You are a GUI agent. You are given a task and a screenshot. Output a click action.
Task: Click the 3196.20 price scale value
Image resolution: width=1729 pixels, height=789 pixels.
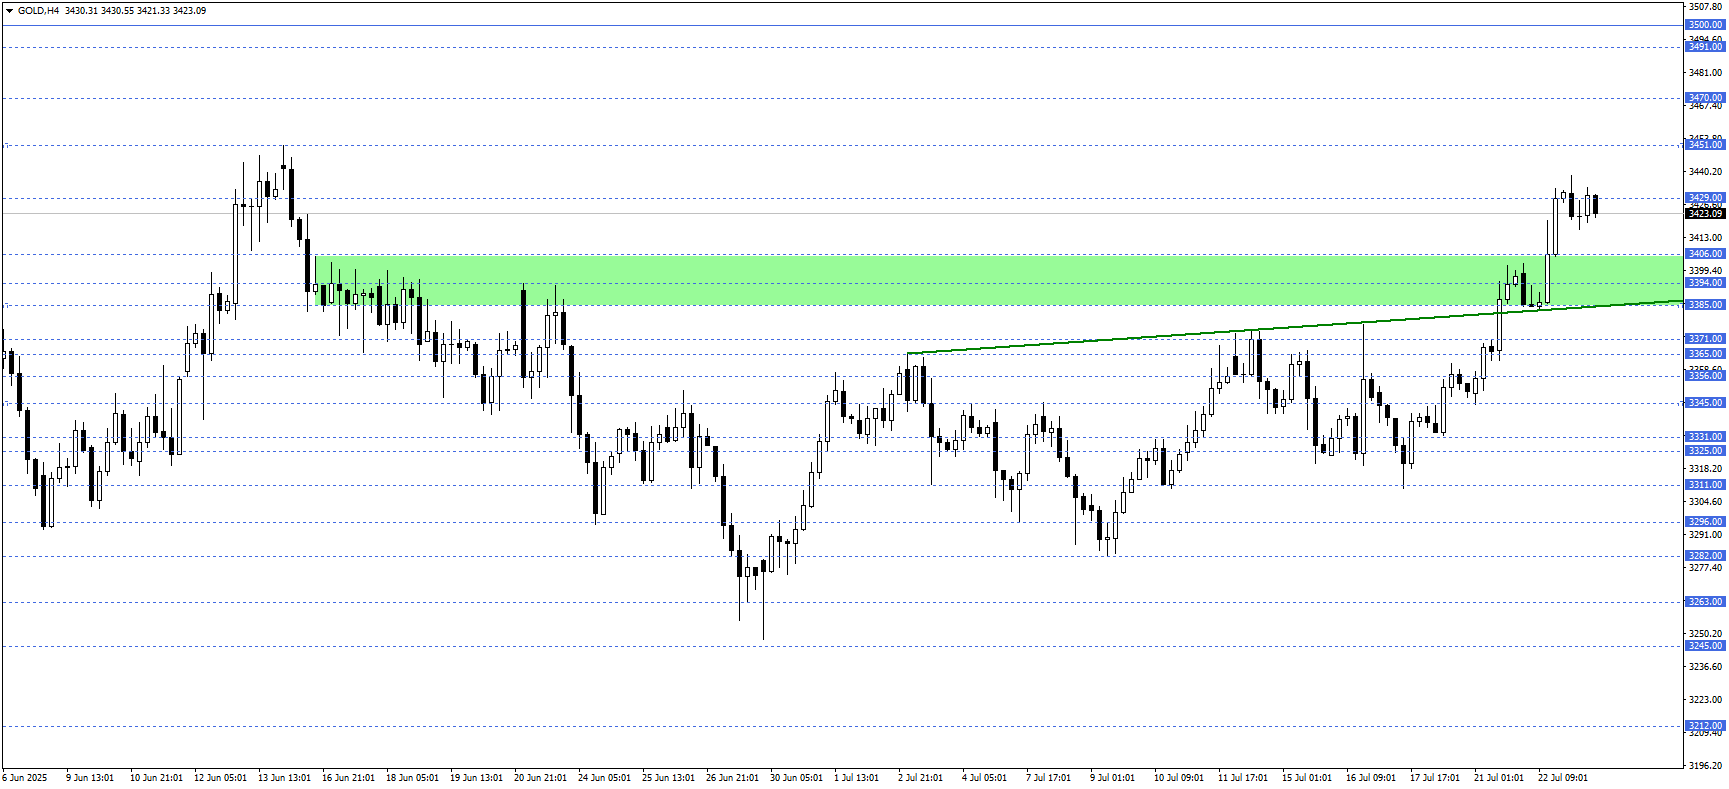point(1705,766)
